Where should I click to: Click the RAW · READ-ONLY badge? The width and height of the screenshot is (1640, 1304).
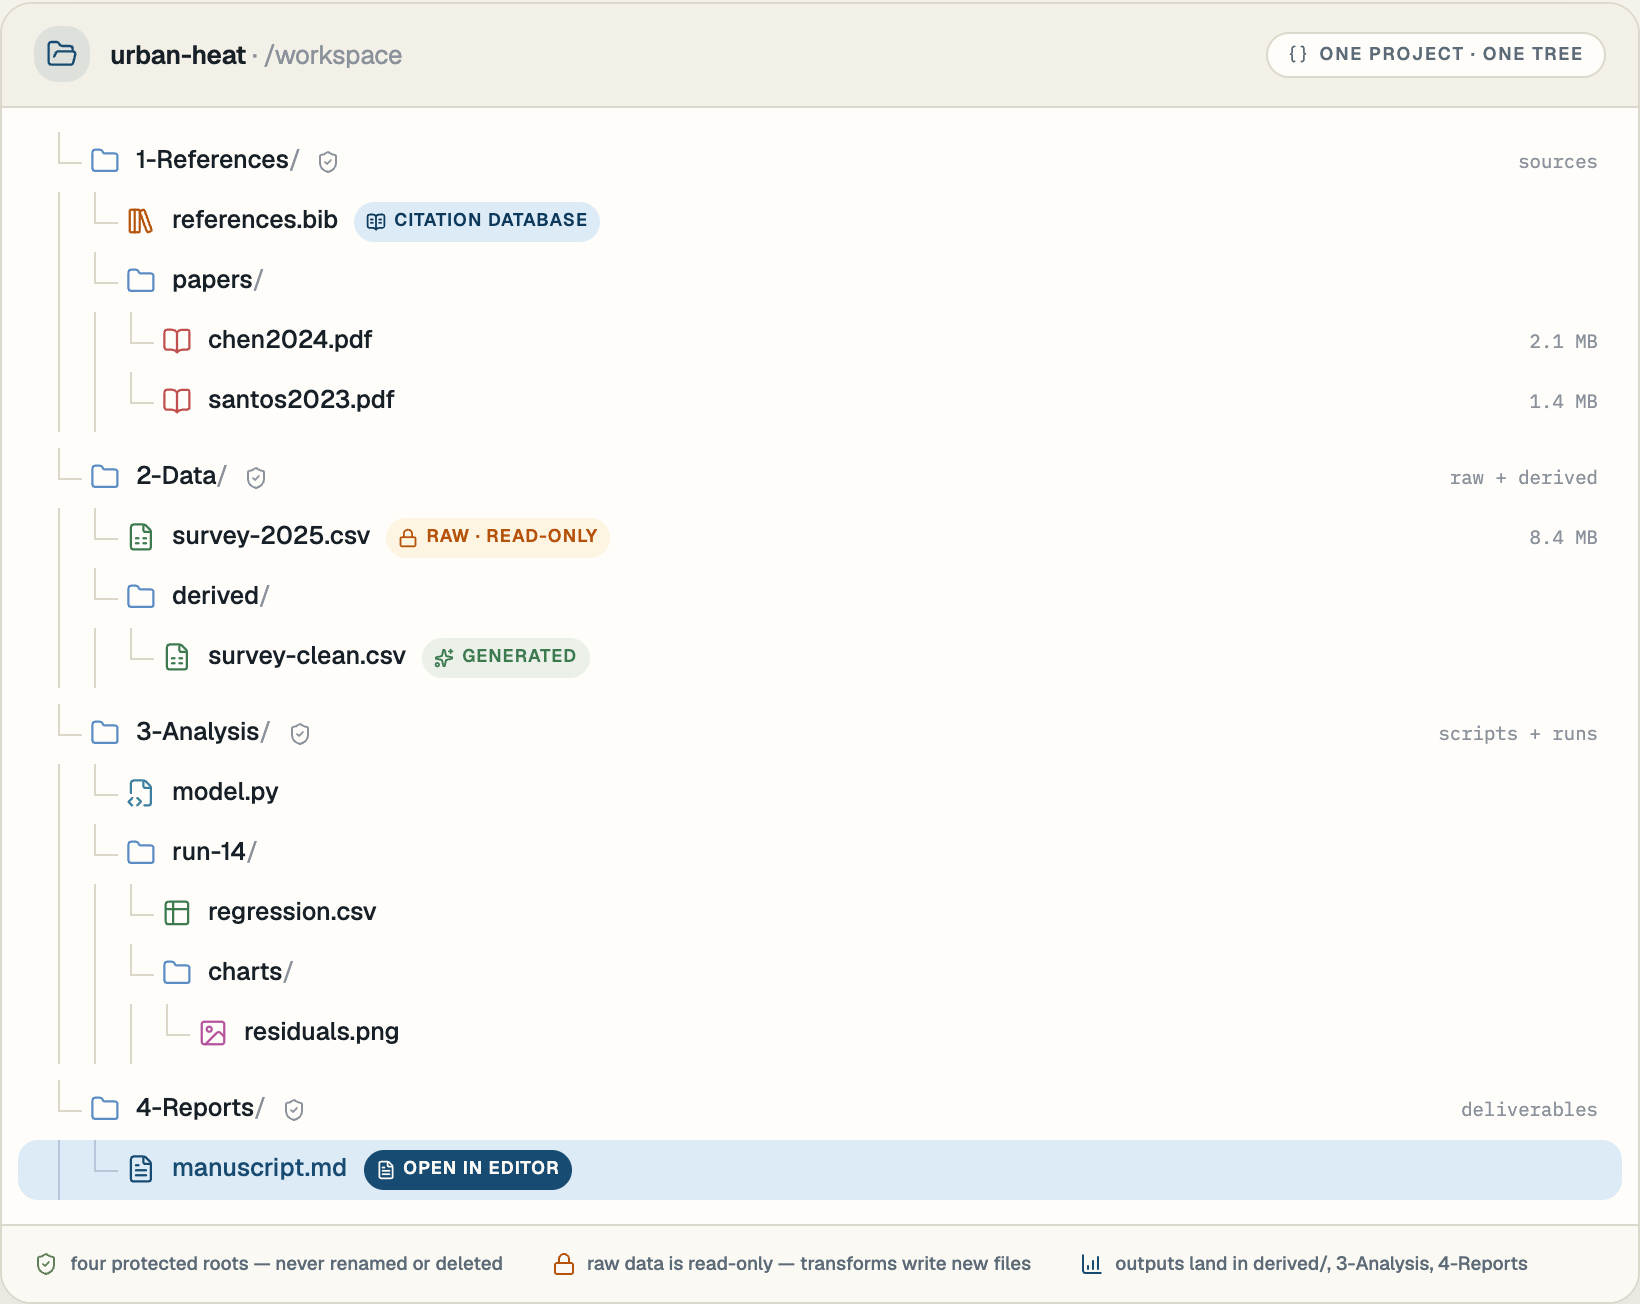click(498, 537)
